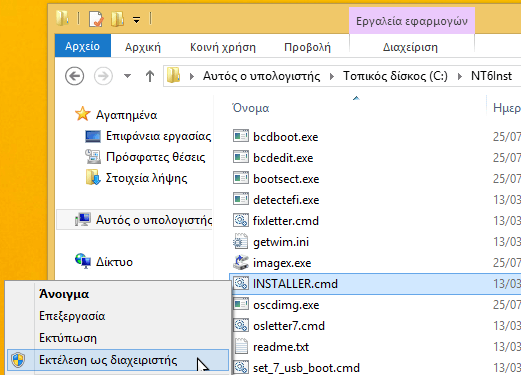Click the detectefi.exe file icon
The width and height of the screenshot is (521, 375).
click(x=241, y=199)
